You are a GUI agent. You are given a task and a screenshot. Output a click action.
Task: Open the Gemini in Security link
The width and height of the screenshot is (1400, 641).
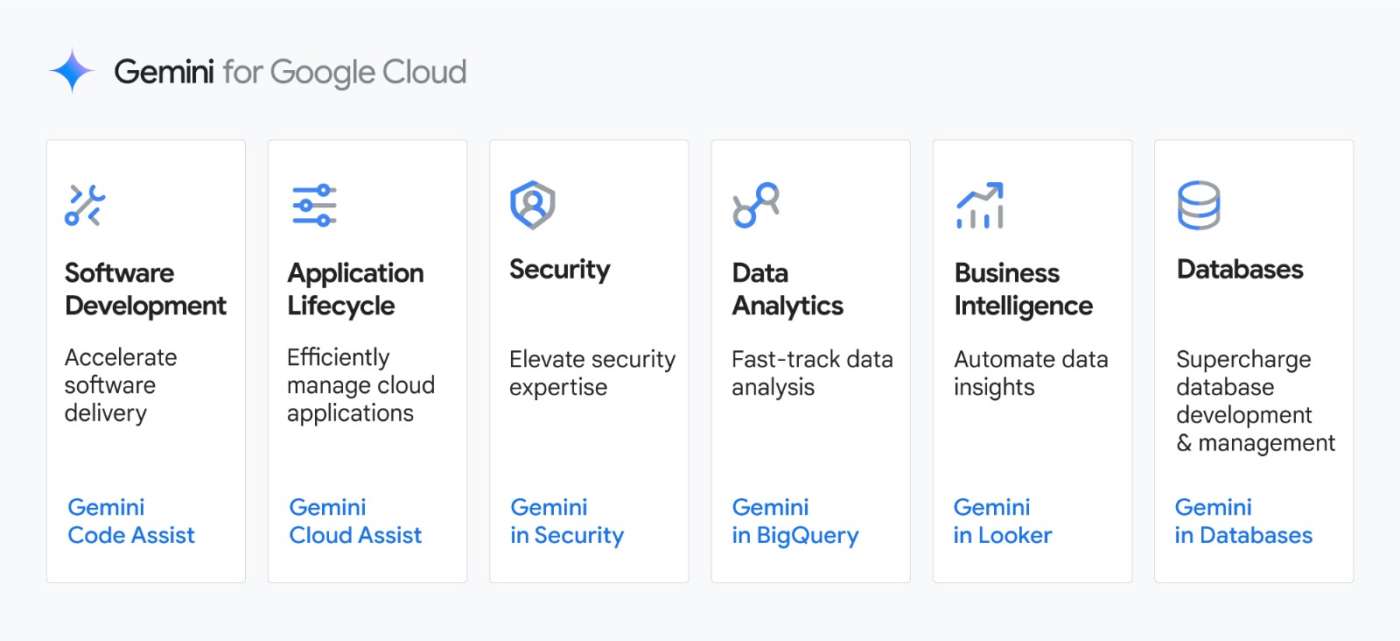pos(567,521)
